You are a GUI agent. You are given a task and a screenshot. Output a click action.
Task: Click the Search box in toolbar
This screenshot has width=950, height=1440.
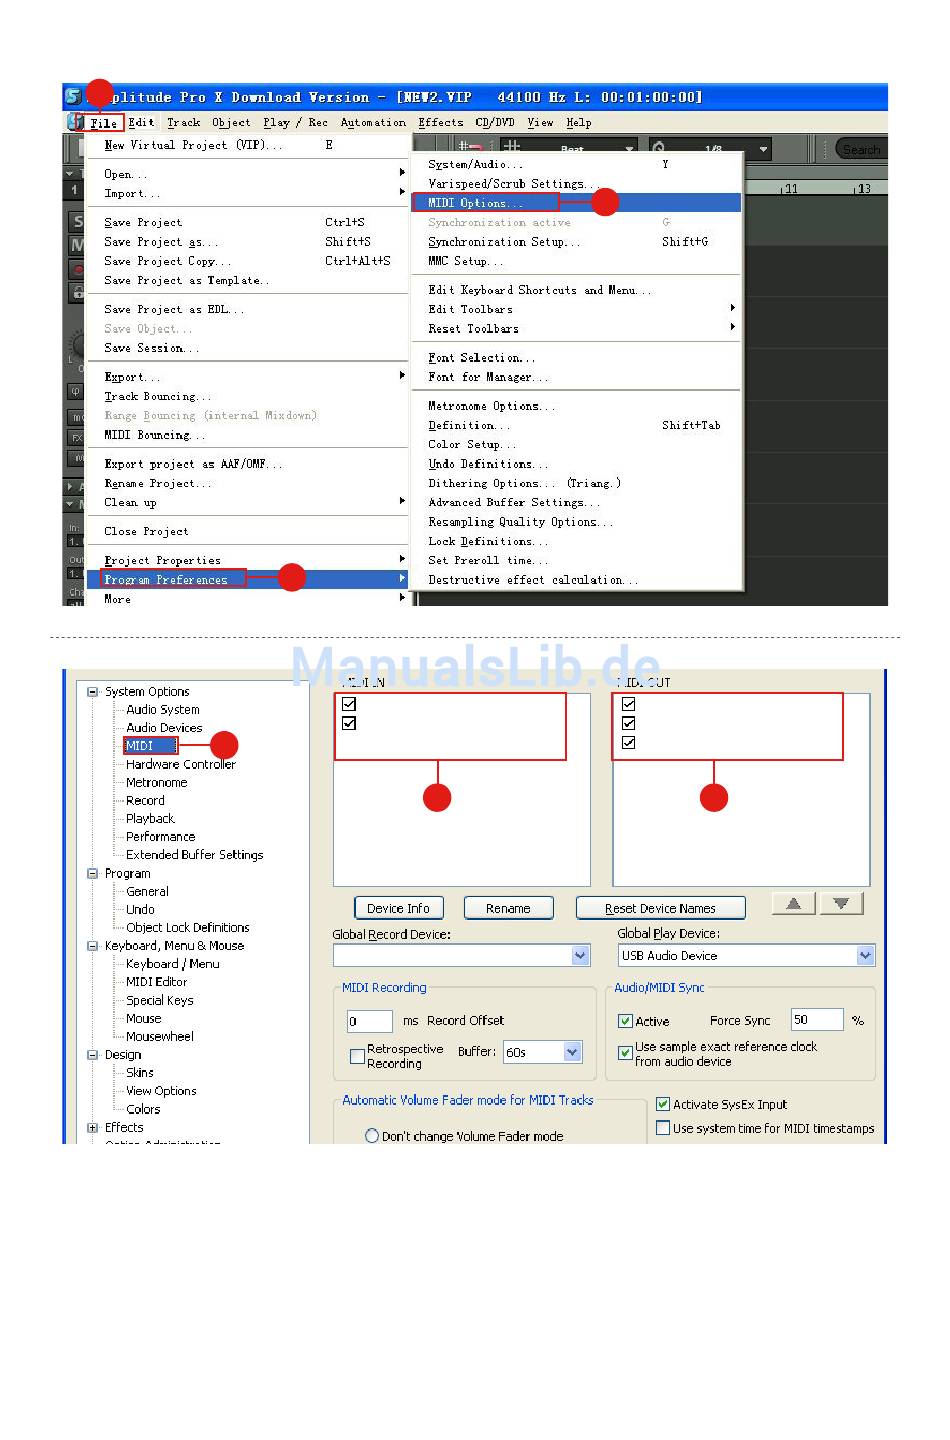tap(860, 149)
